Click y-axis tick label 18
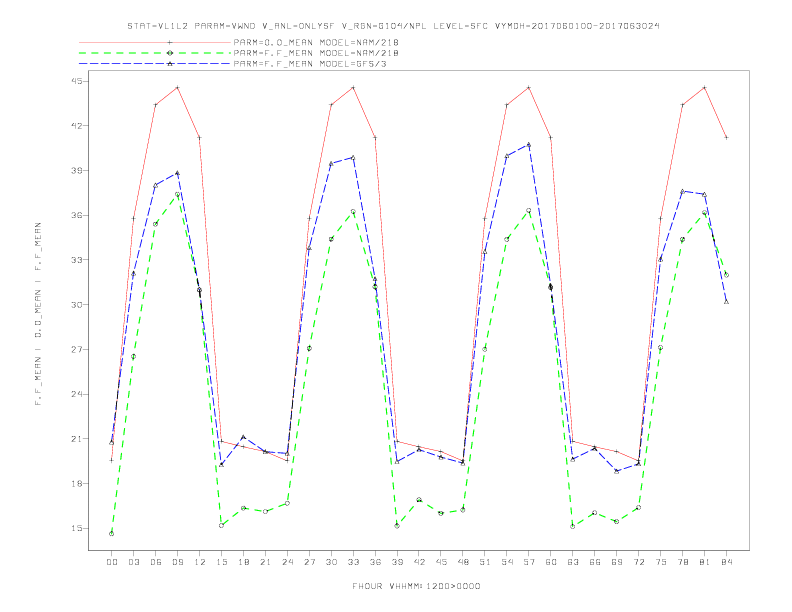Image resolution: width=792 pixels, height=612 pixels. point(77,483)
